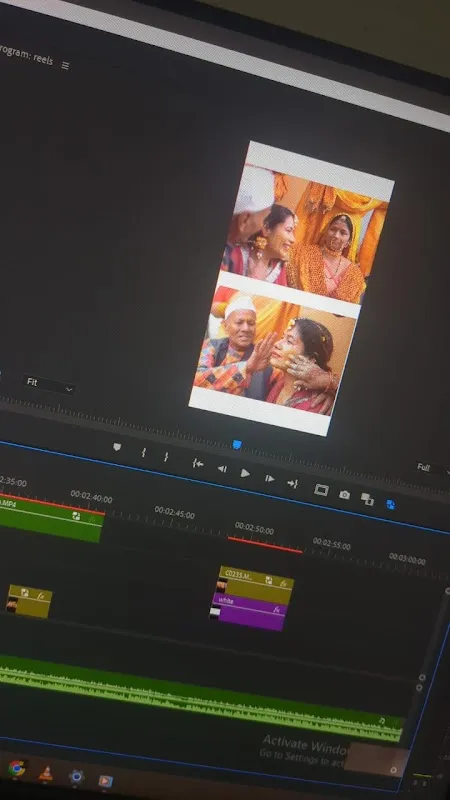This screenshot has height=800, width=450.
Task: Click the 00:02:45:00 mark on the timeline ruler
Action: click(x=174, y=513)
